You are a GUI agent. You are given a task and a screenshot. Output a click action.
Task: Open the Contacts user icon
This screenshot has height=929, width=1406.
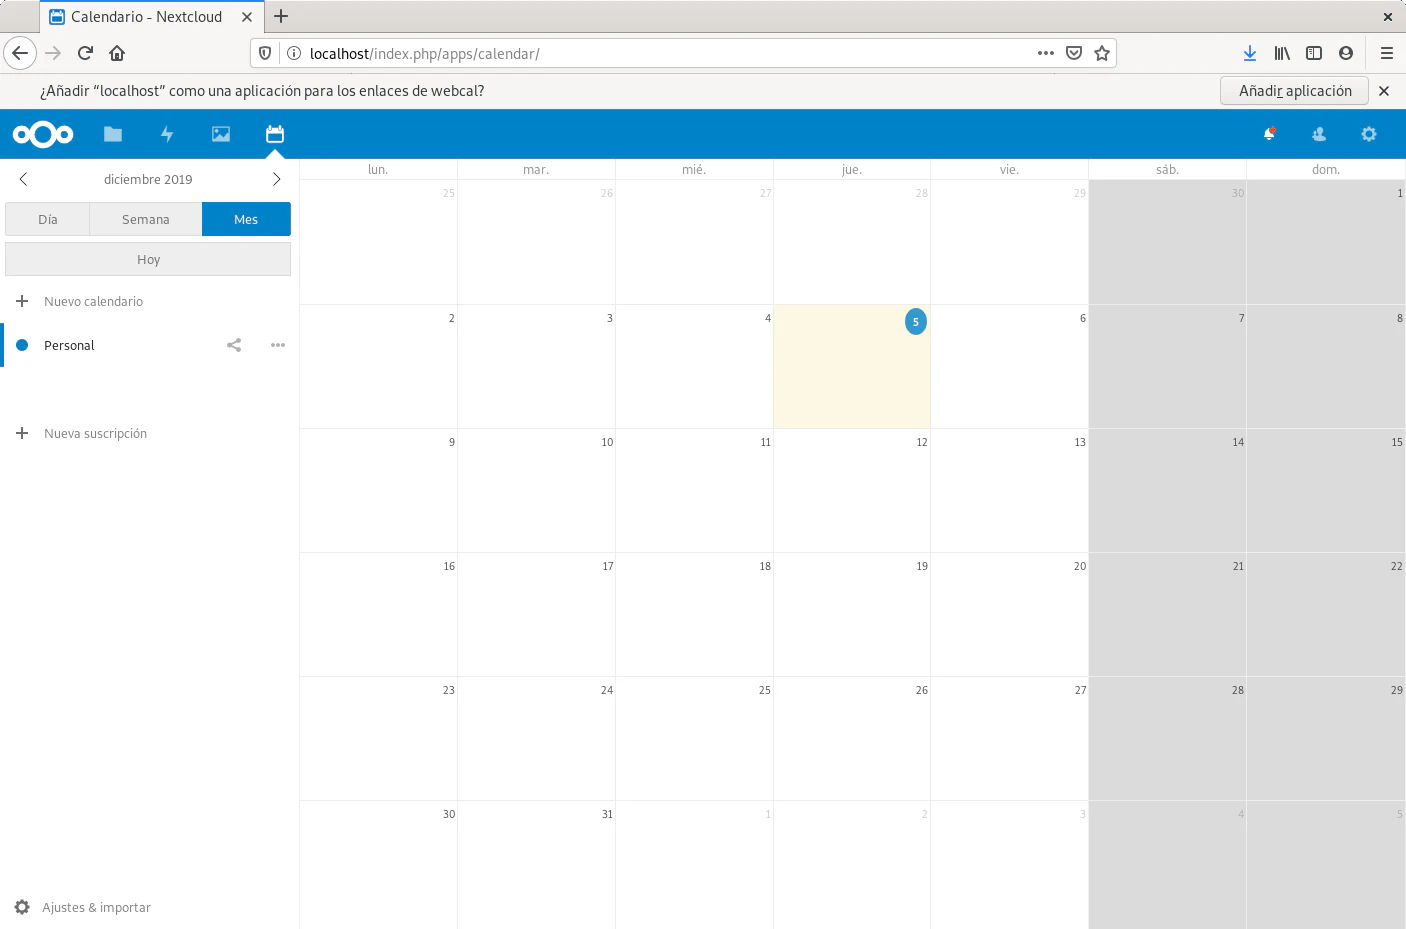(x=1319, y=134)
